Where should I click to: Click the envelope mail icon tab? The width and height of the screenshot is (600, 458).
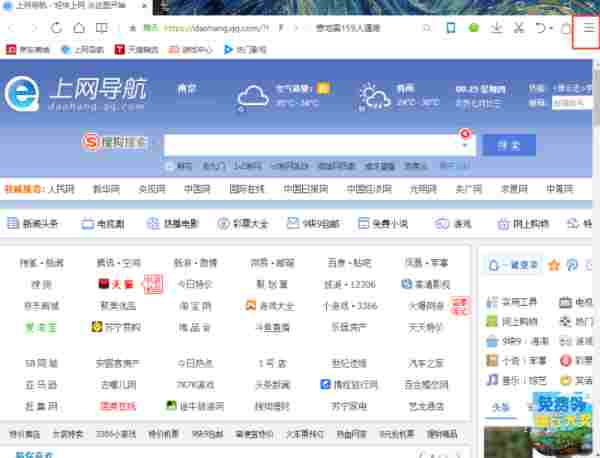pyautogui.click(x=293, y=223)
